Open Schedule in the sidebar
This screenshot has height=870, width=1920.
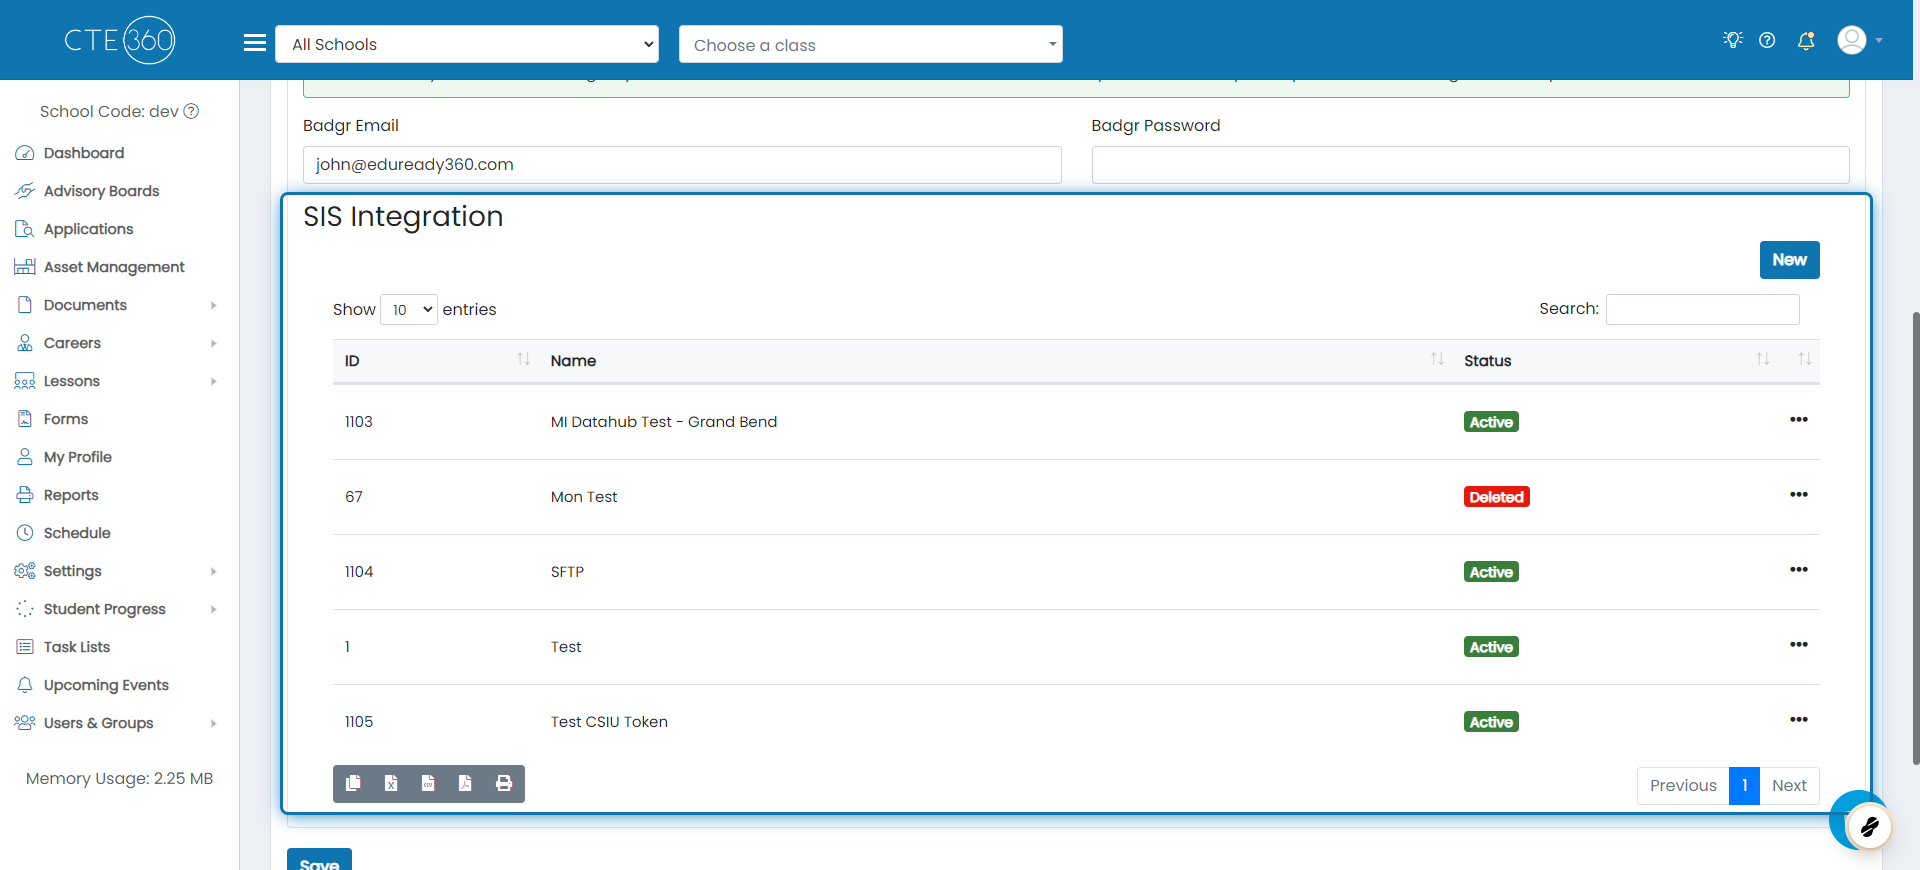tap(77, 533)
